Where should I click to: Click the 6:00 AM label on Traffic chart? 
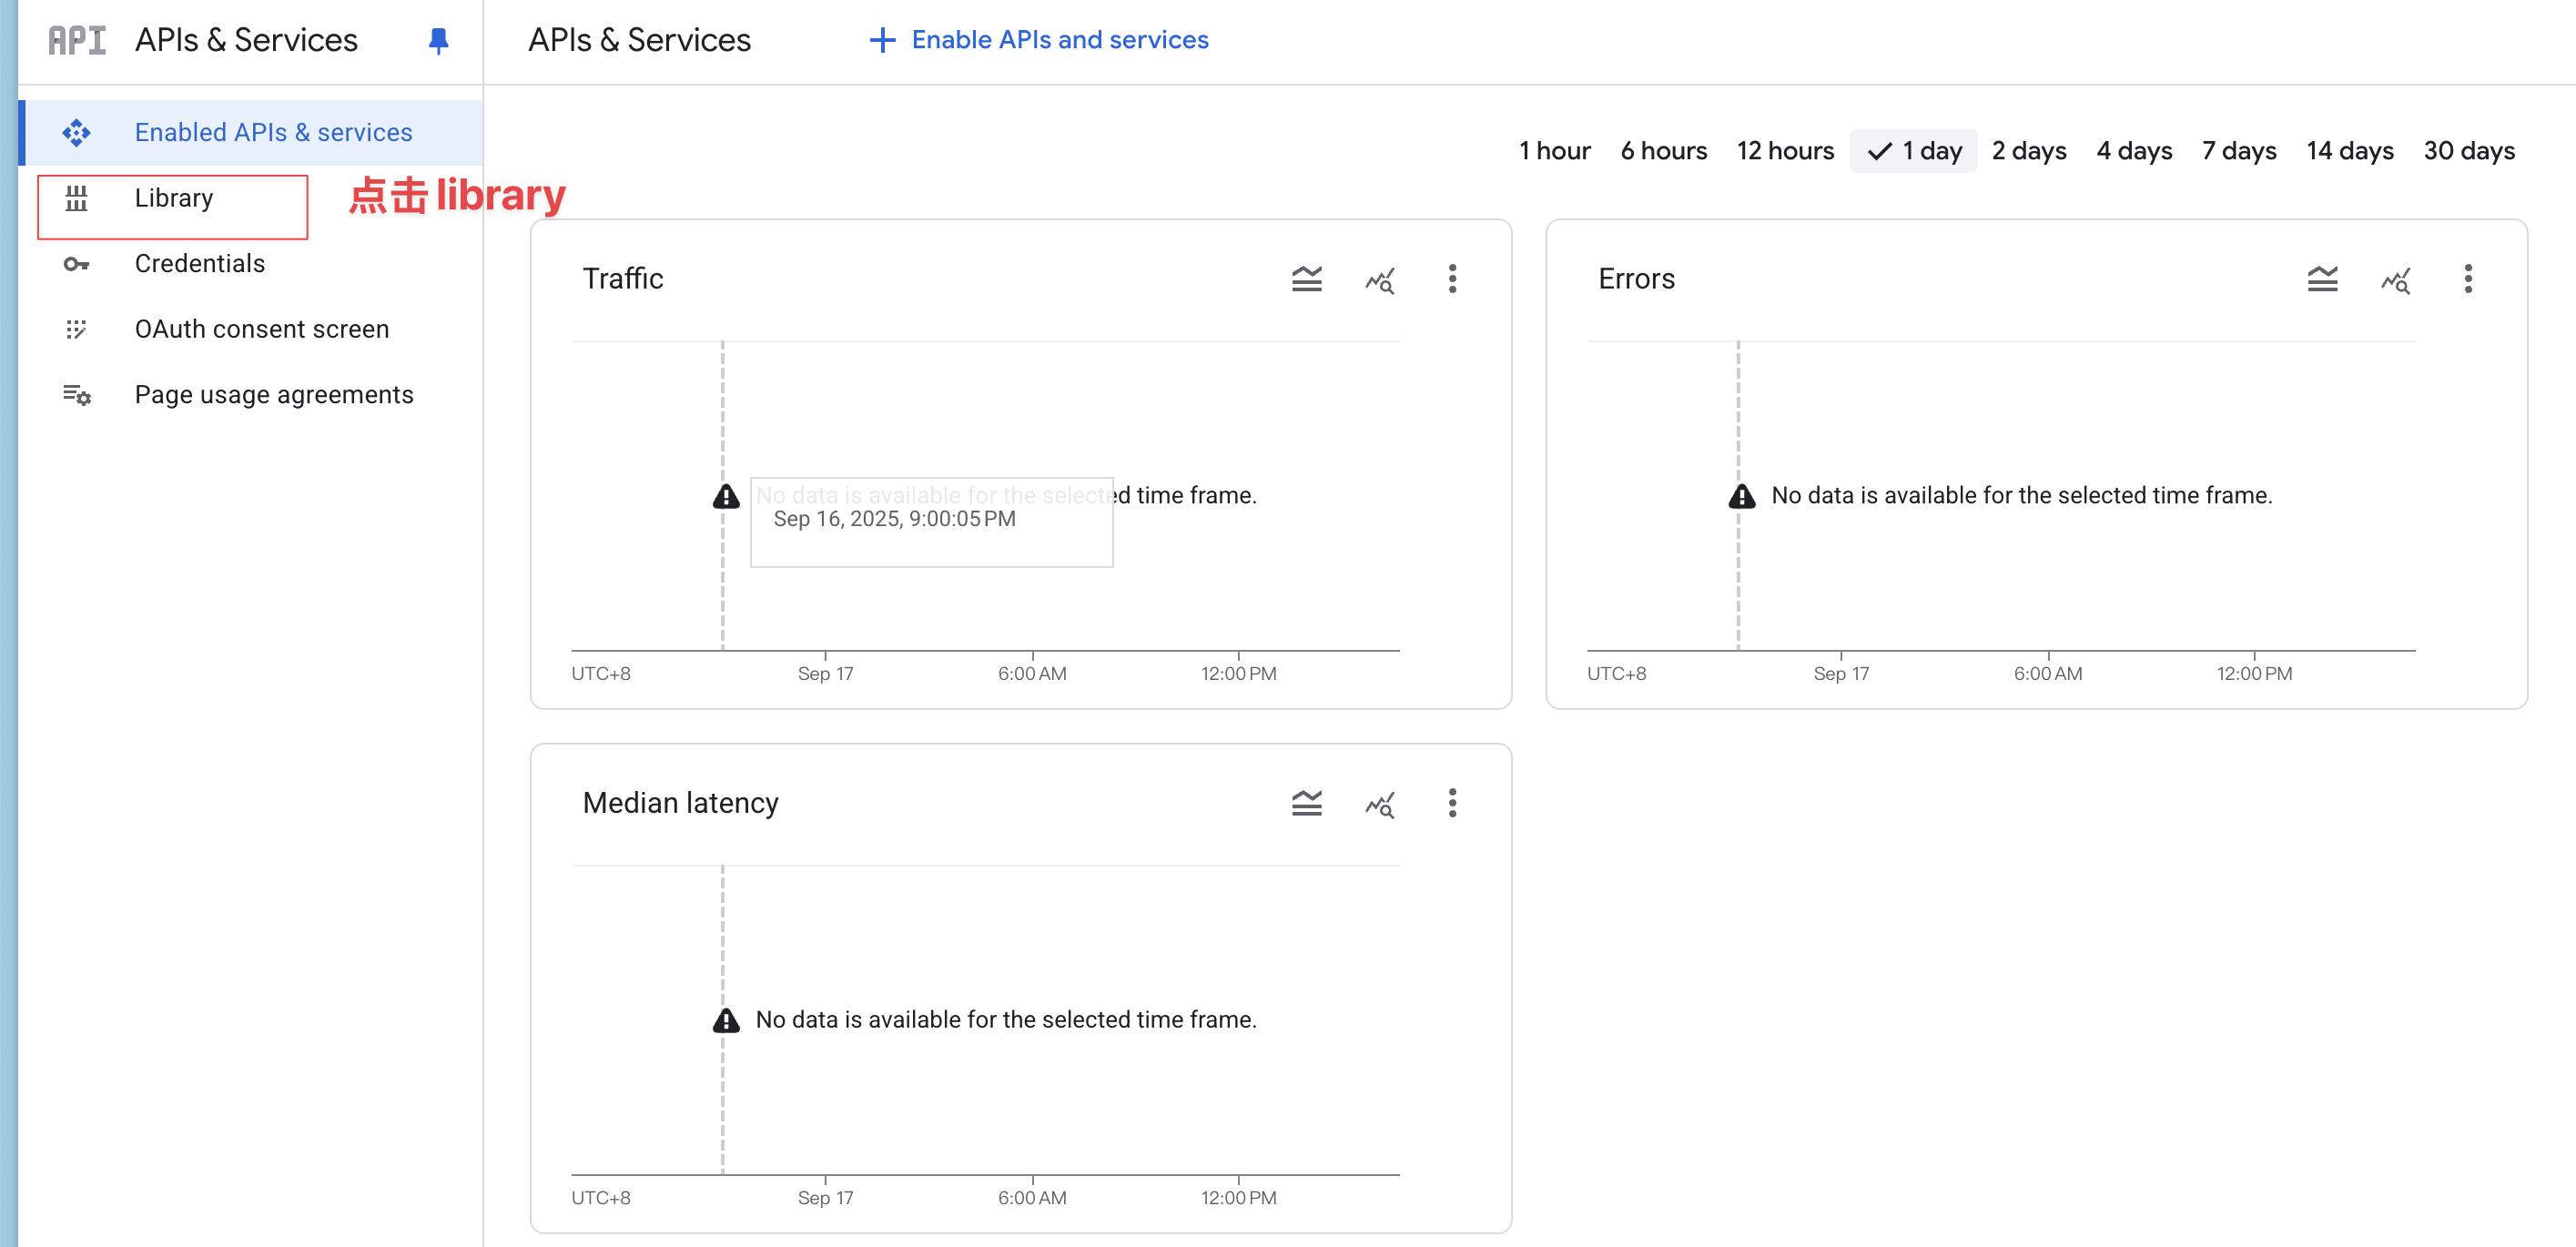1032,674
